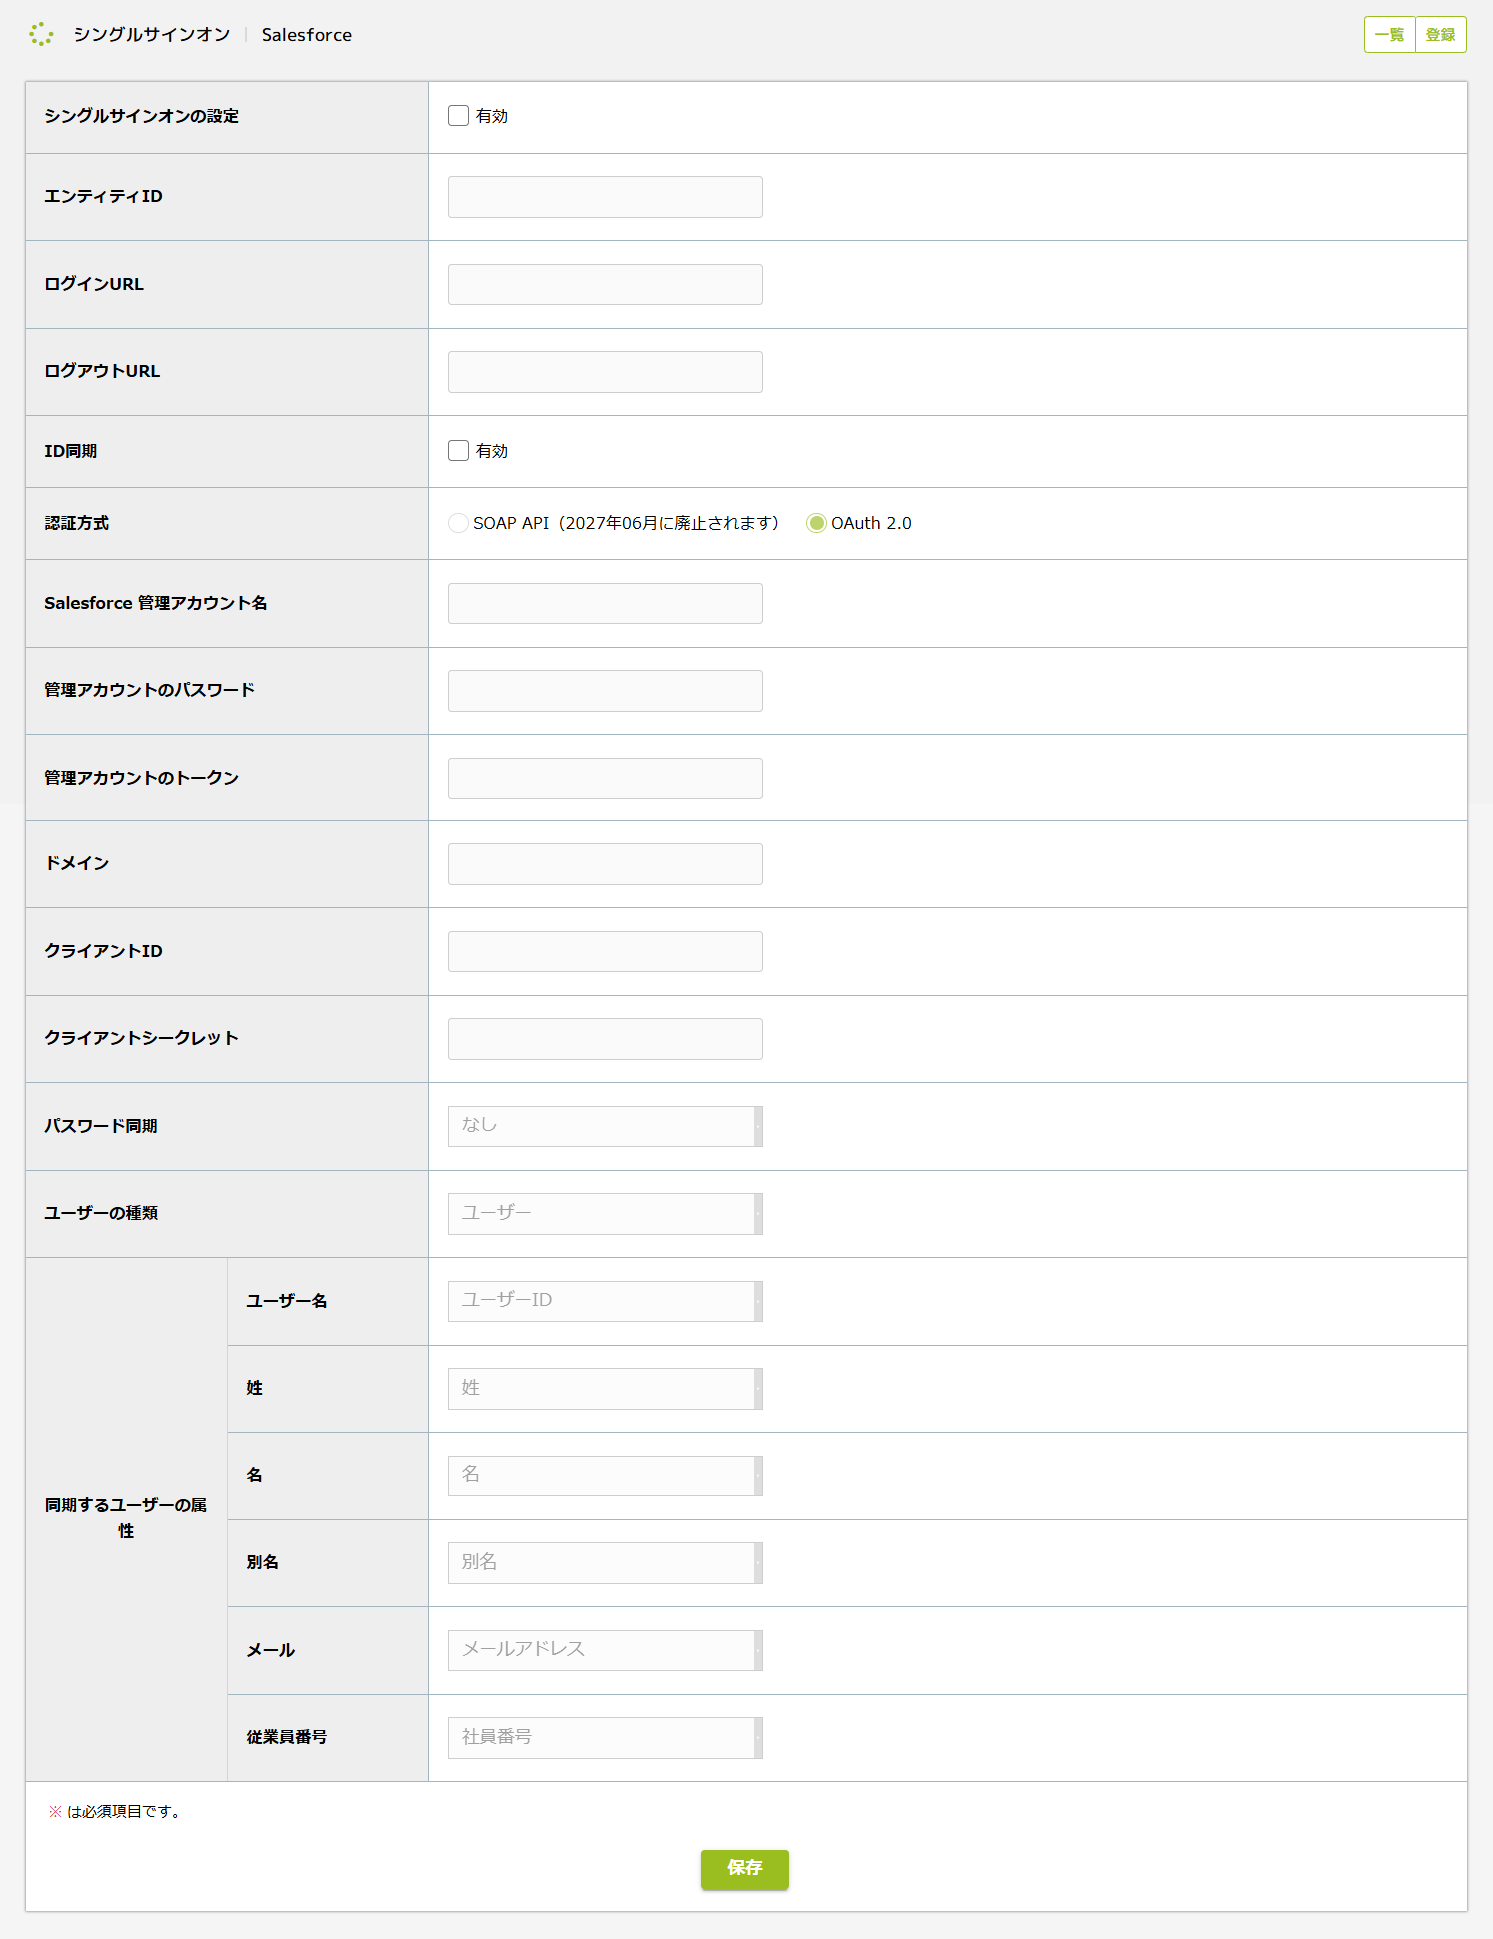The height and width of the screenshot is (1939, 1493).
Task: Select the OAuth 2.0 authentication option
Action: coord(816,523)
